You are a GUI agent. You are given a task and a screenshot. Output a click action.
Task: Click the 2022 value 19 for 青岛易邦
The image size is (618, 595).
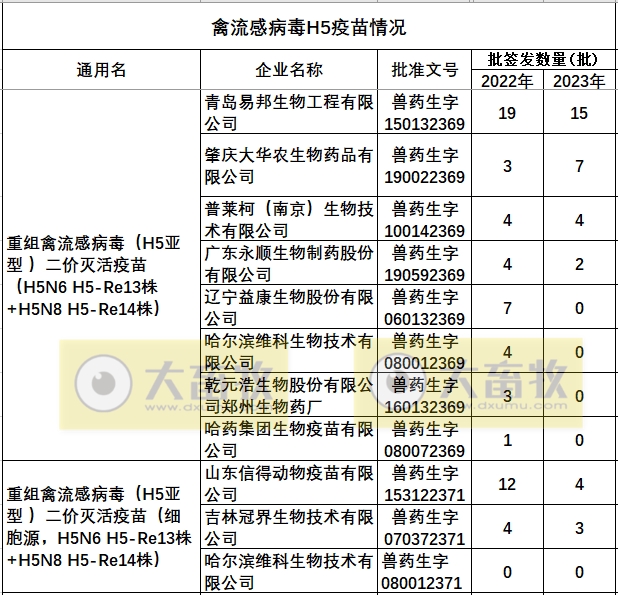point(507,113)
